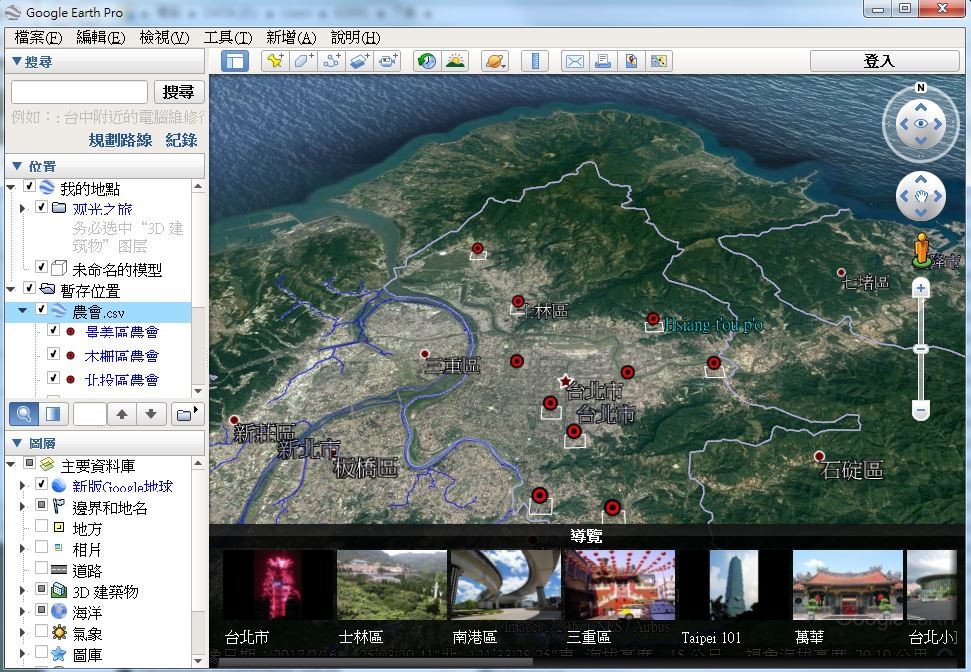The image size is (971, 672).
Task: Move selected item down with arrow button
Action: click(151, 414)
